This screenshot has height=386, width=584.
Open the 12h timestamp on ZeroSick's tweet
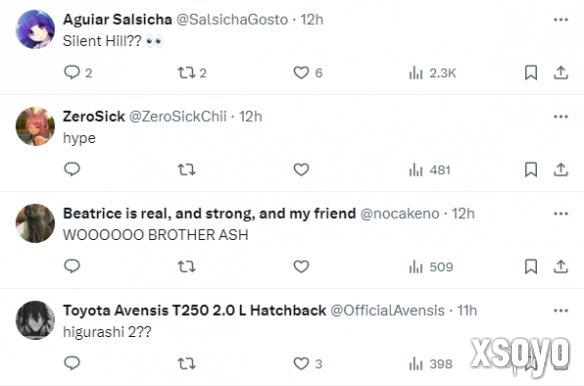pos(251,117)
